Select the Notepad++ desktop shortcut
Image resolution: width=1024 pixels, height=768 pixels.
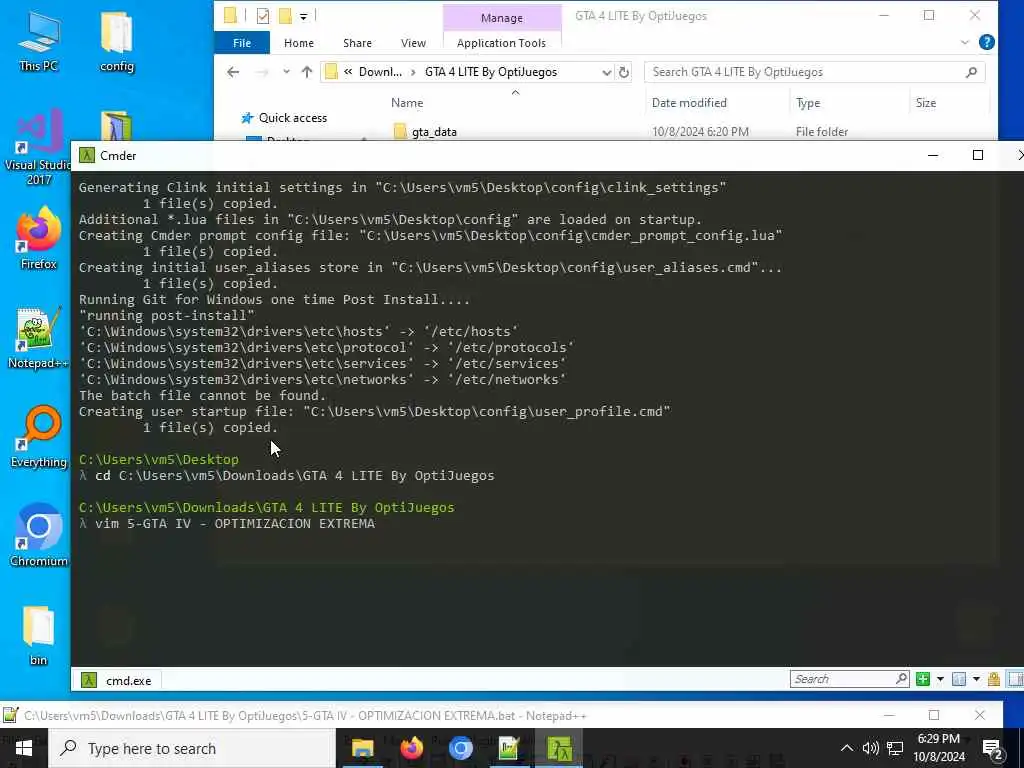[x=39, y=338]
